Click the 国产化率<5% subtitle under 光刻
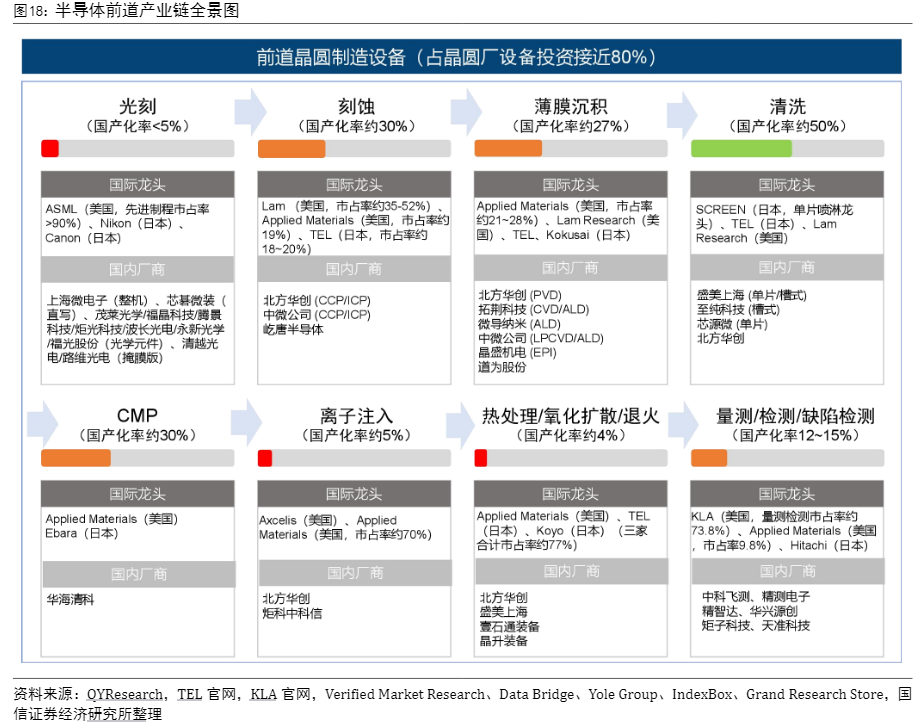Viewport: 922px width, 728px height. [138, 126]
